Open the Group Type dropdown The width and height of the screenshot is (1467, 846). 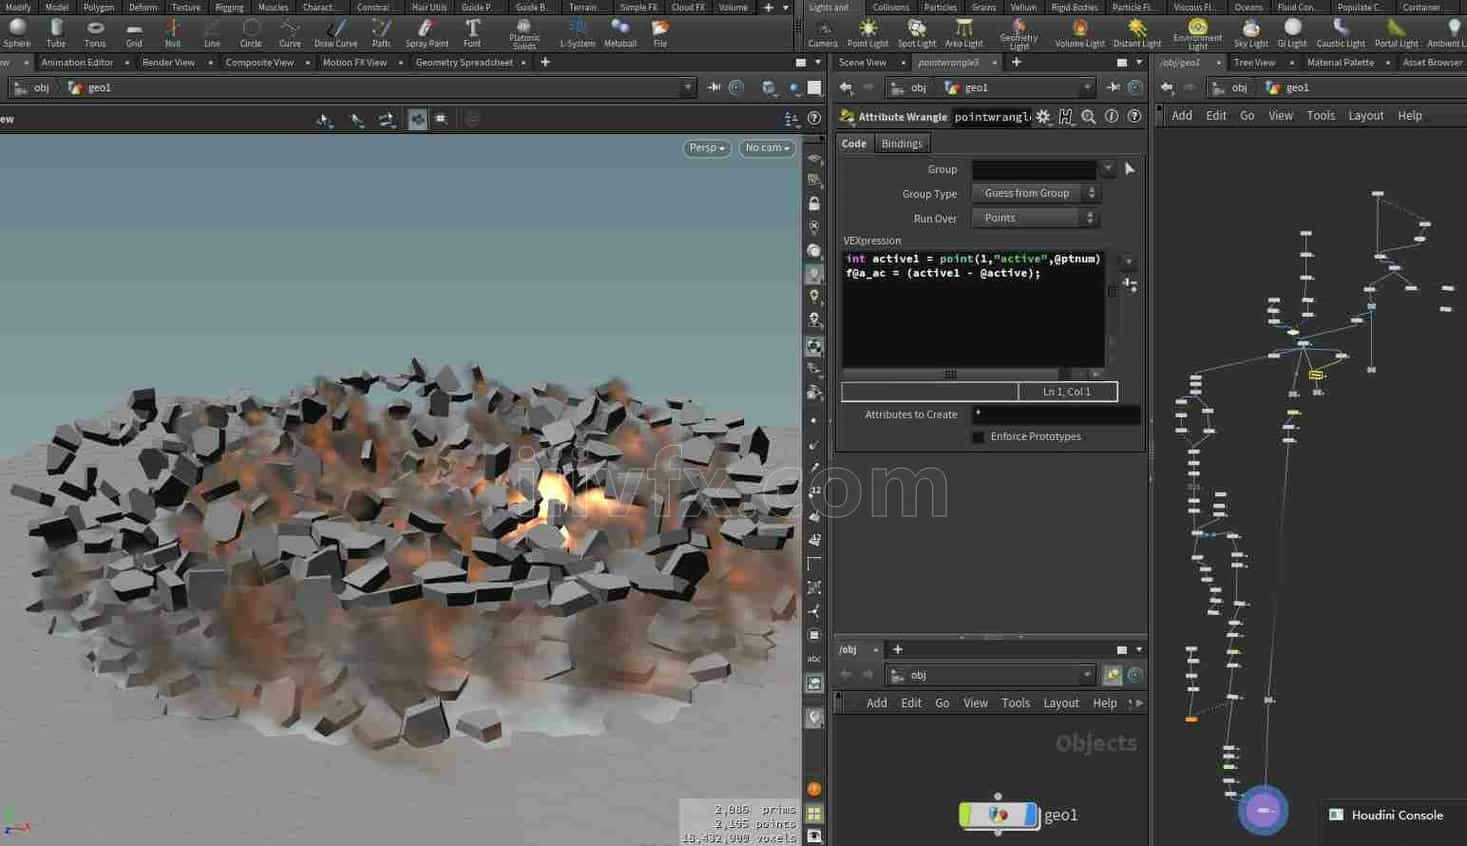coord(1036,193)
